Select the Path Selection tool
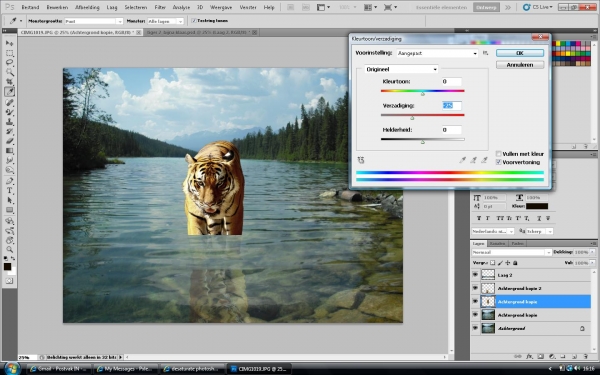Screen dimensions: 600x375 9,200
